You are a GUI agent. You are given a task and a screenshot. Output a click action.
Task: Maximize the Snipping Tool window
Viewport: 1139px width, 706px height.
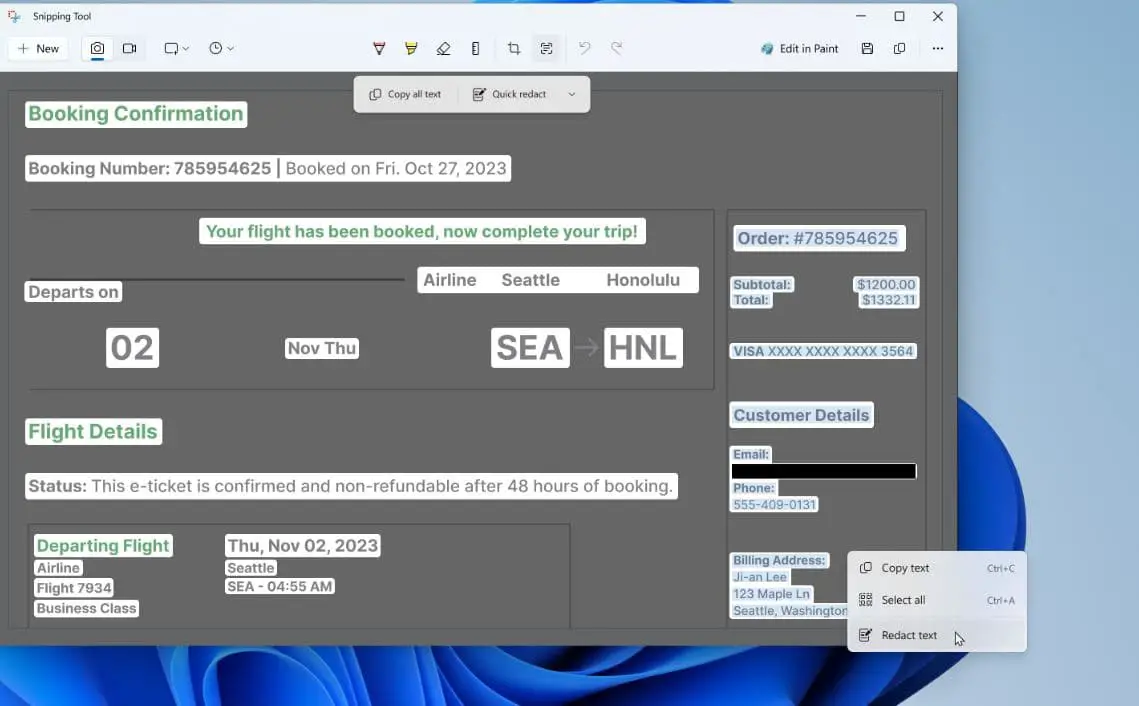899,16
